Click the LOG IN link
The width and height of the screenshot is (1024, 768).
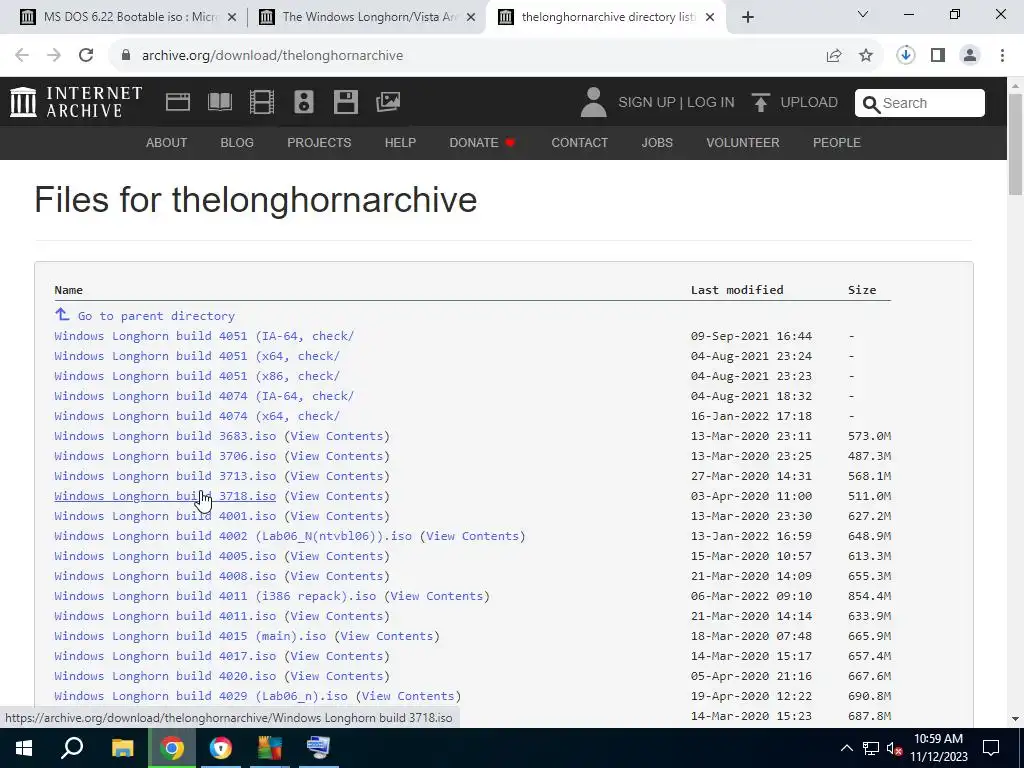[711, 103]
